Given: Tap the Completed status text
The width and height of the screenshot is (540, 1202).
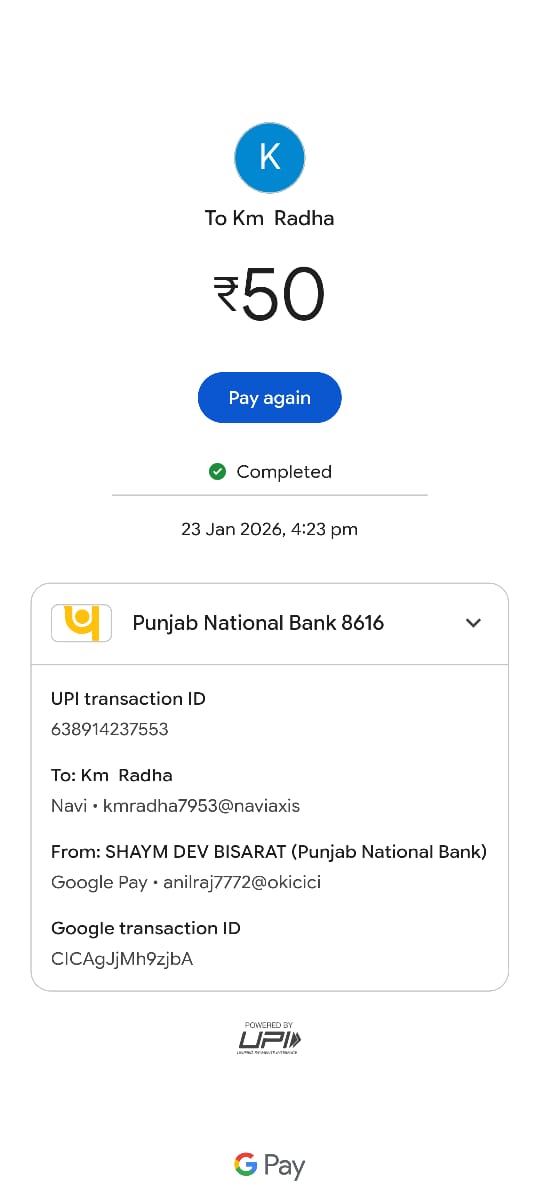Looking at the screenshot, I should (x=284, y=471).
